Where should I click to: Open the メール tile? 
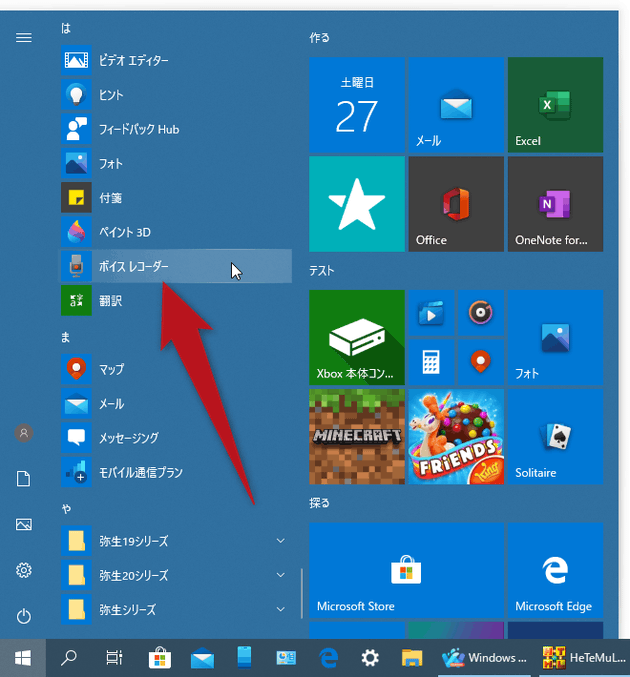pos(456,105)
